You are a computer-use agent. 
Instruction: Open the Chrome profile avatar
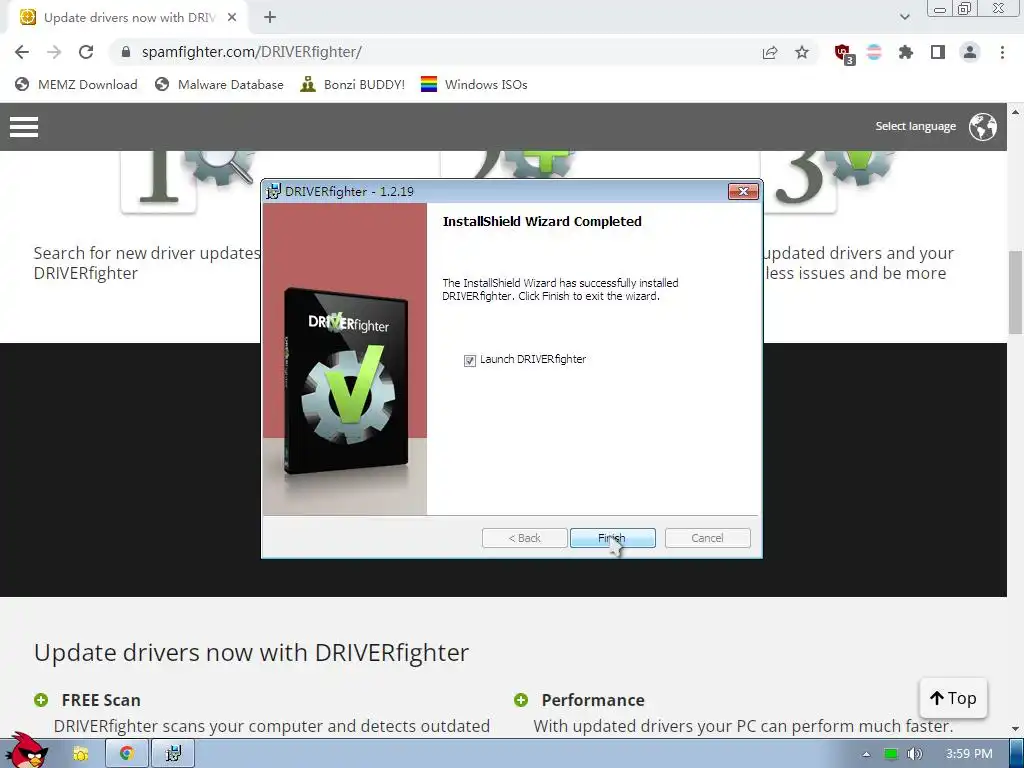pyautogui.click(x=970, y=52)
